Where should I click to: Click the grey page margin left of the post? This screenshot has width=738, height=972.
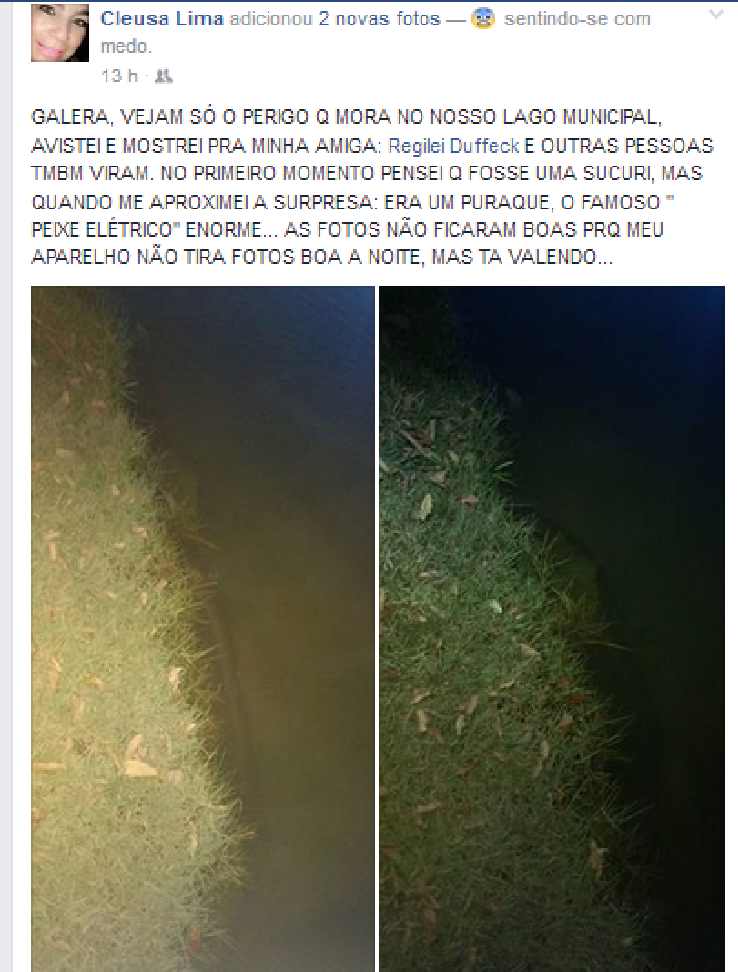point(6,486)
